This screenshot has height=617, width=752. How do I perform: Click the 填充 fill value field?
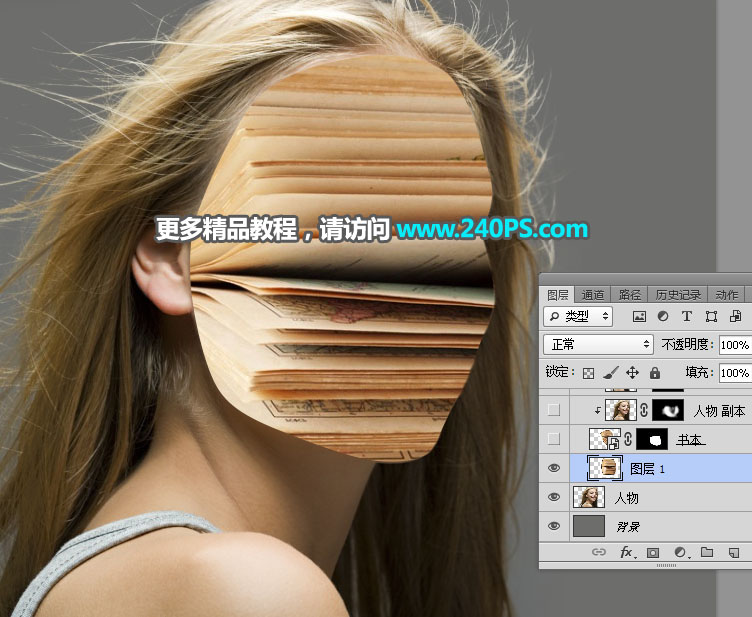click(x=735, y=373)
